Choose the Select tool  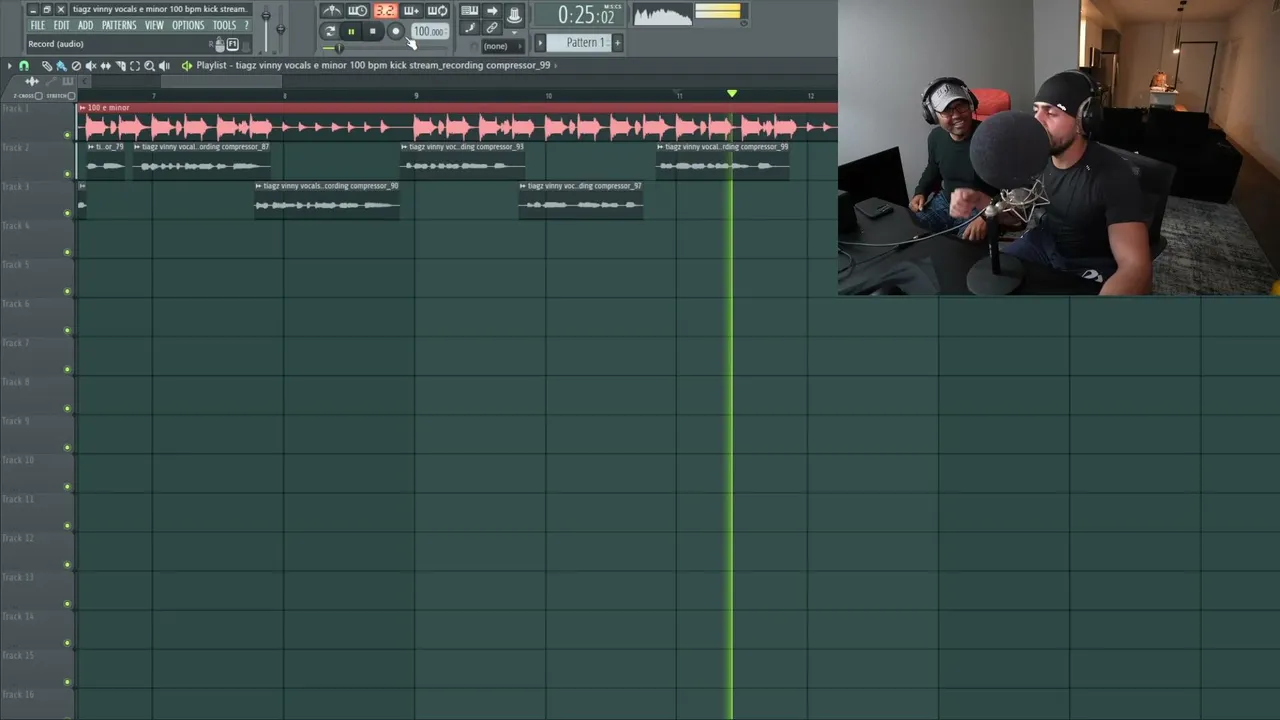pos(135,66)
